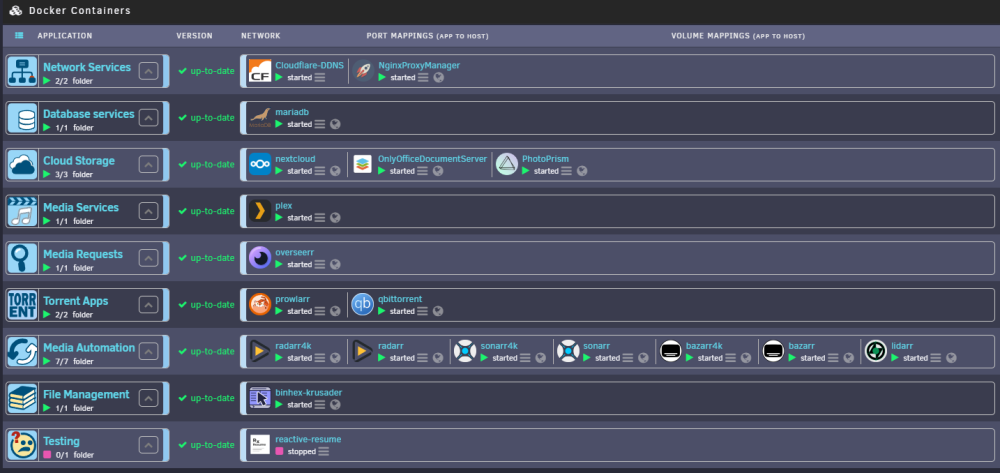Click the lidarr container icon

pos(876,351)
